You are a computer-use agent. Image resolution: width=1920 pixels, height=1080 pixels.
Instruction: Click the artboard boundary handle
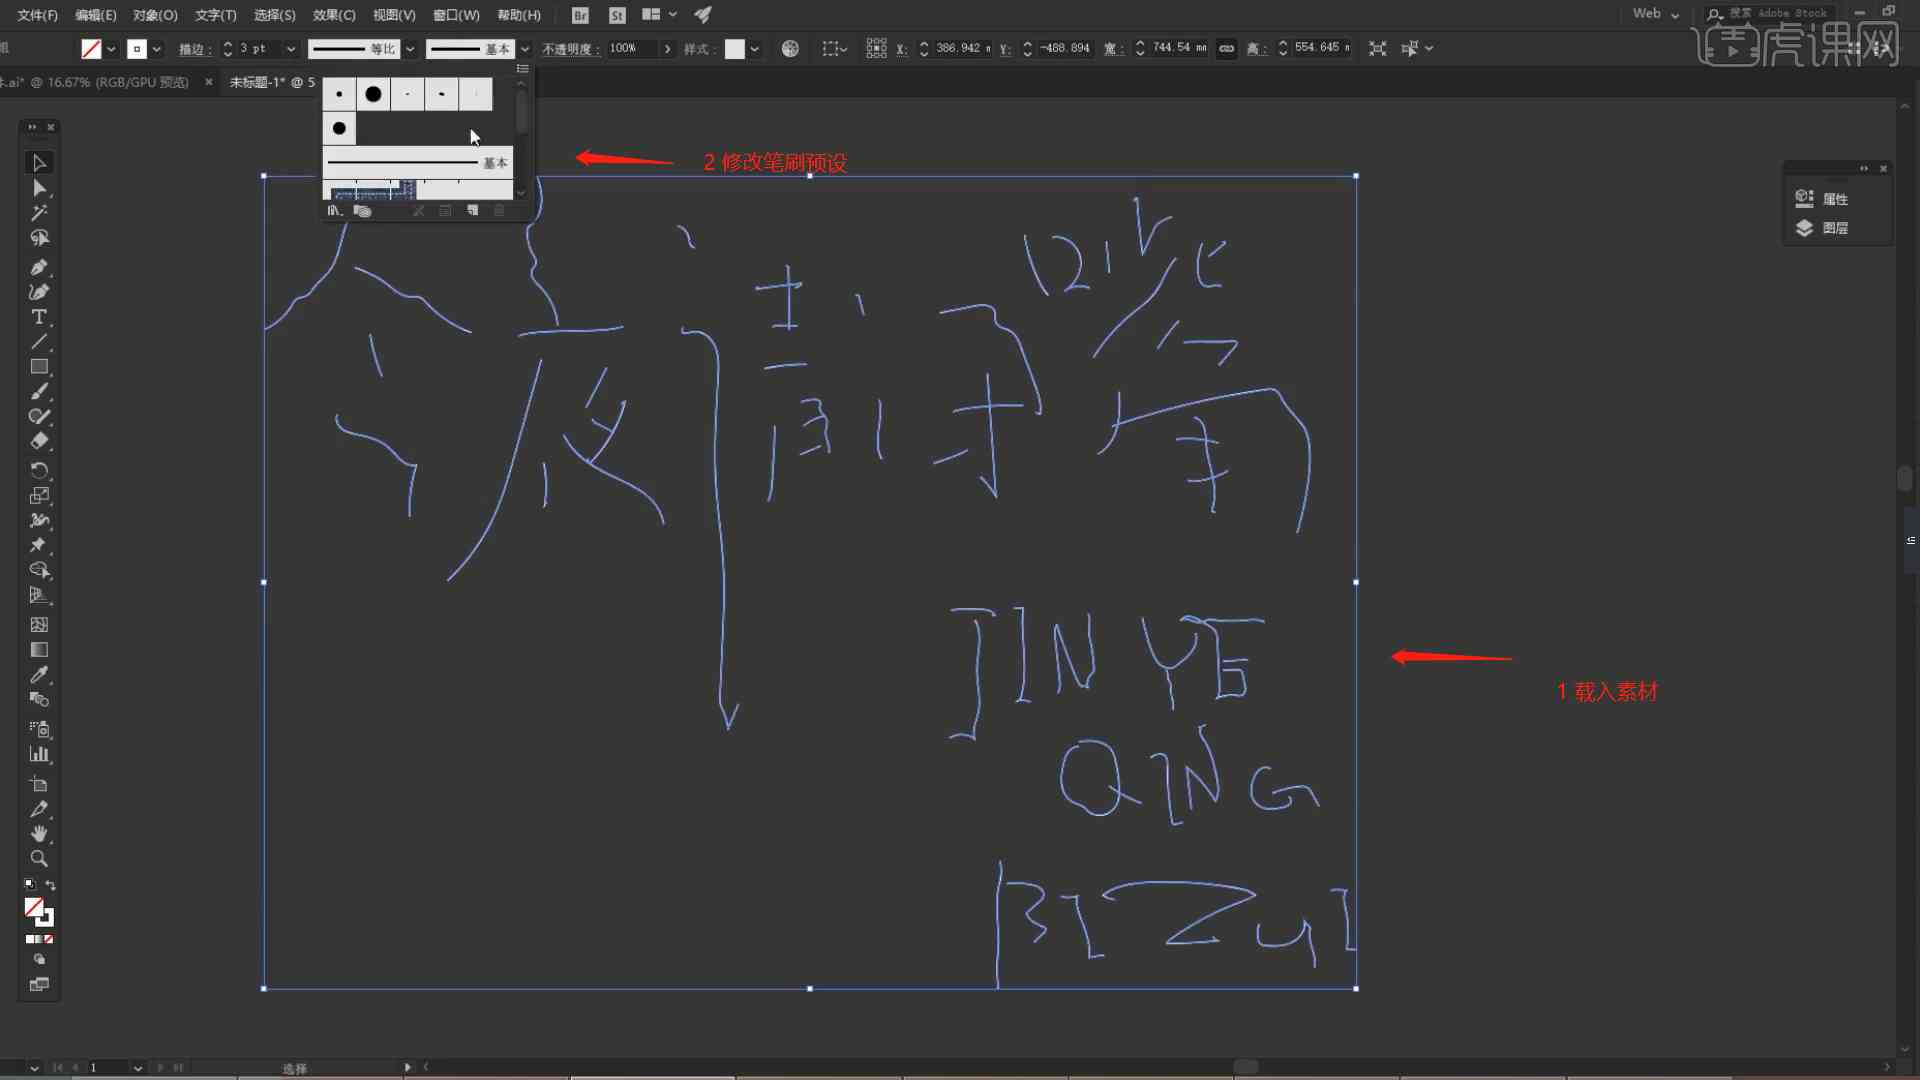262,175
